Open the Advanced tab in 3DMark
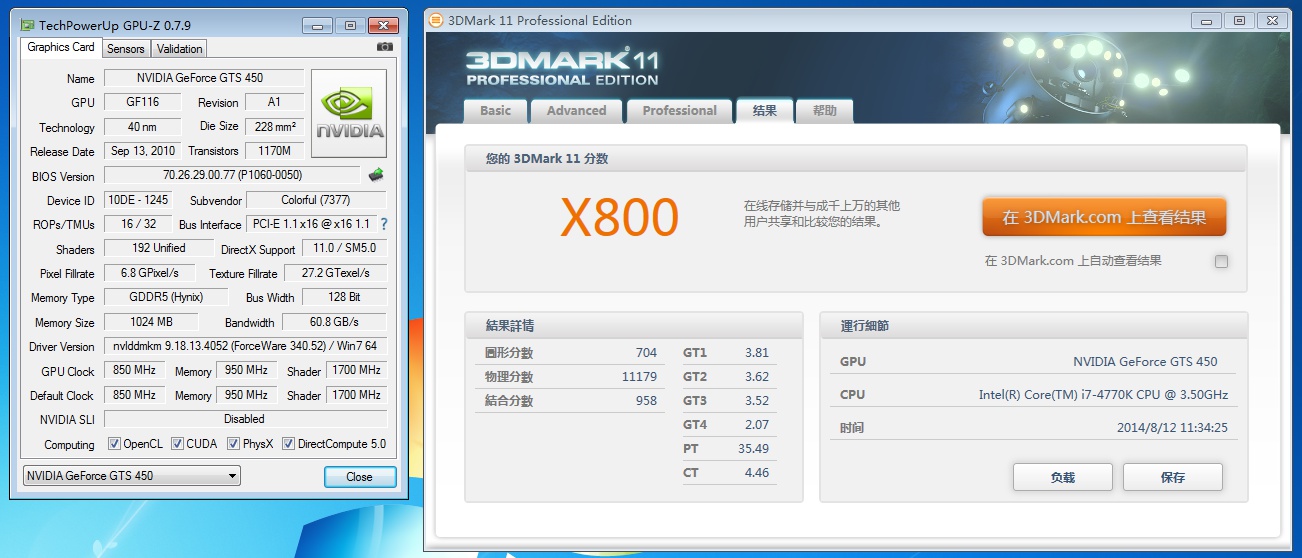Screen dimensions: 1302x558 coord(576,111)
